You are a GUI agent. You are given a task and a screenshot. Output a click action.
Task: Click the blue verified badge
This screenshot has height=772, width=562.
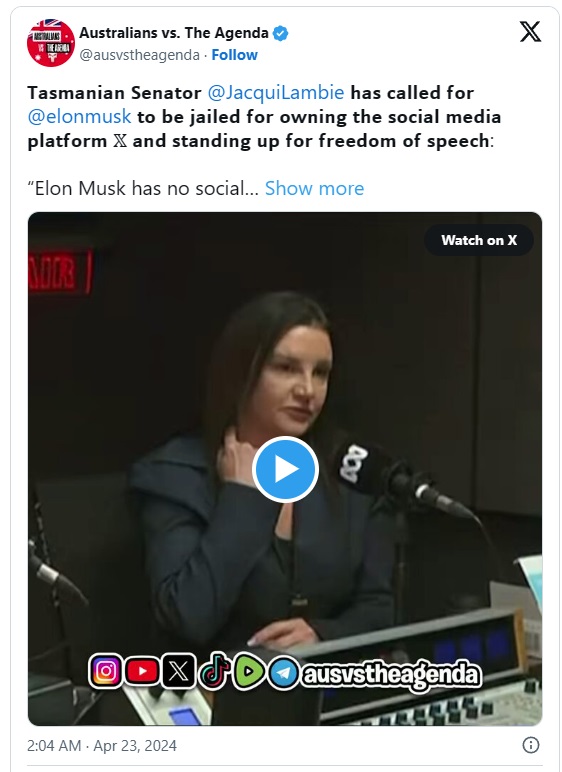coord(281,33)
